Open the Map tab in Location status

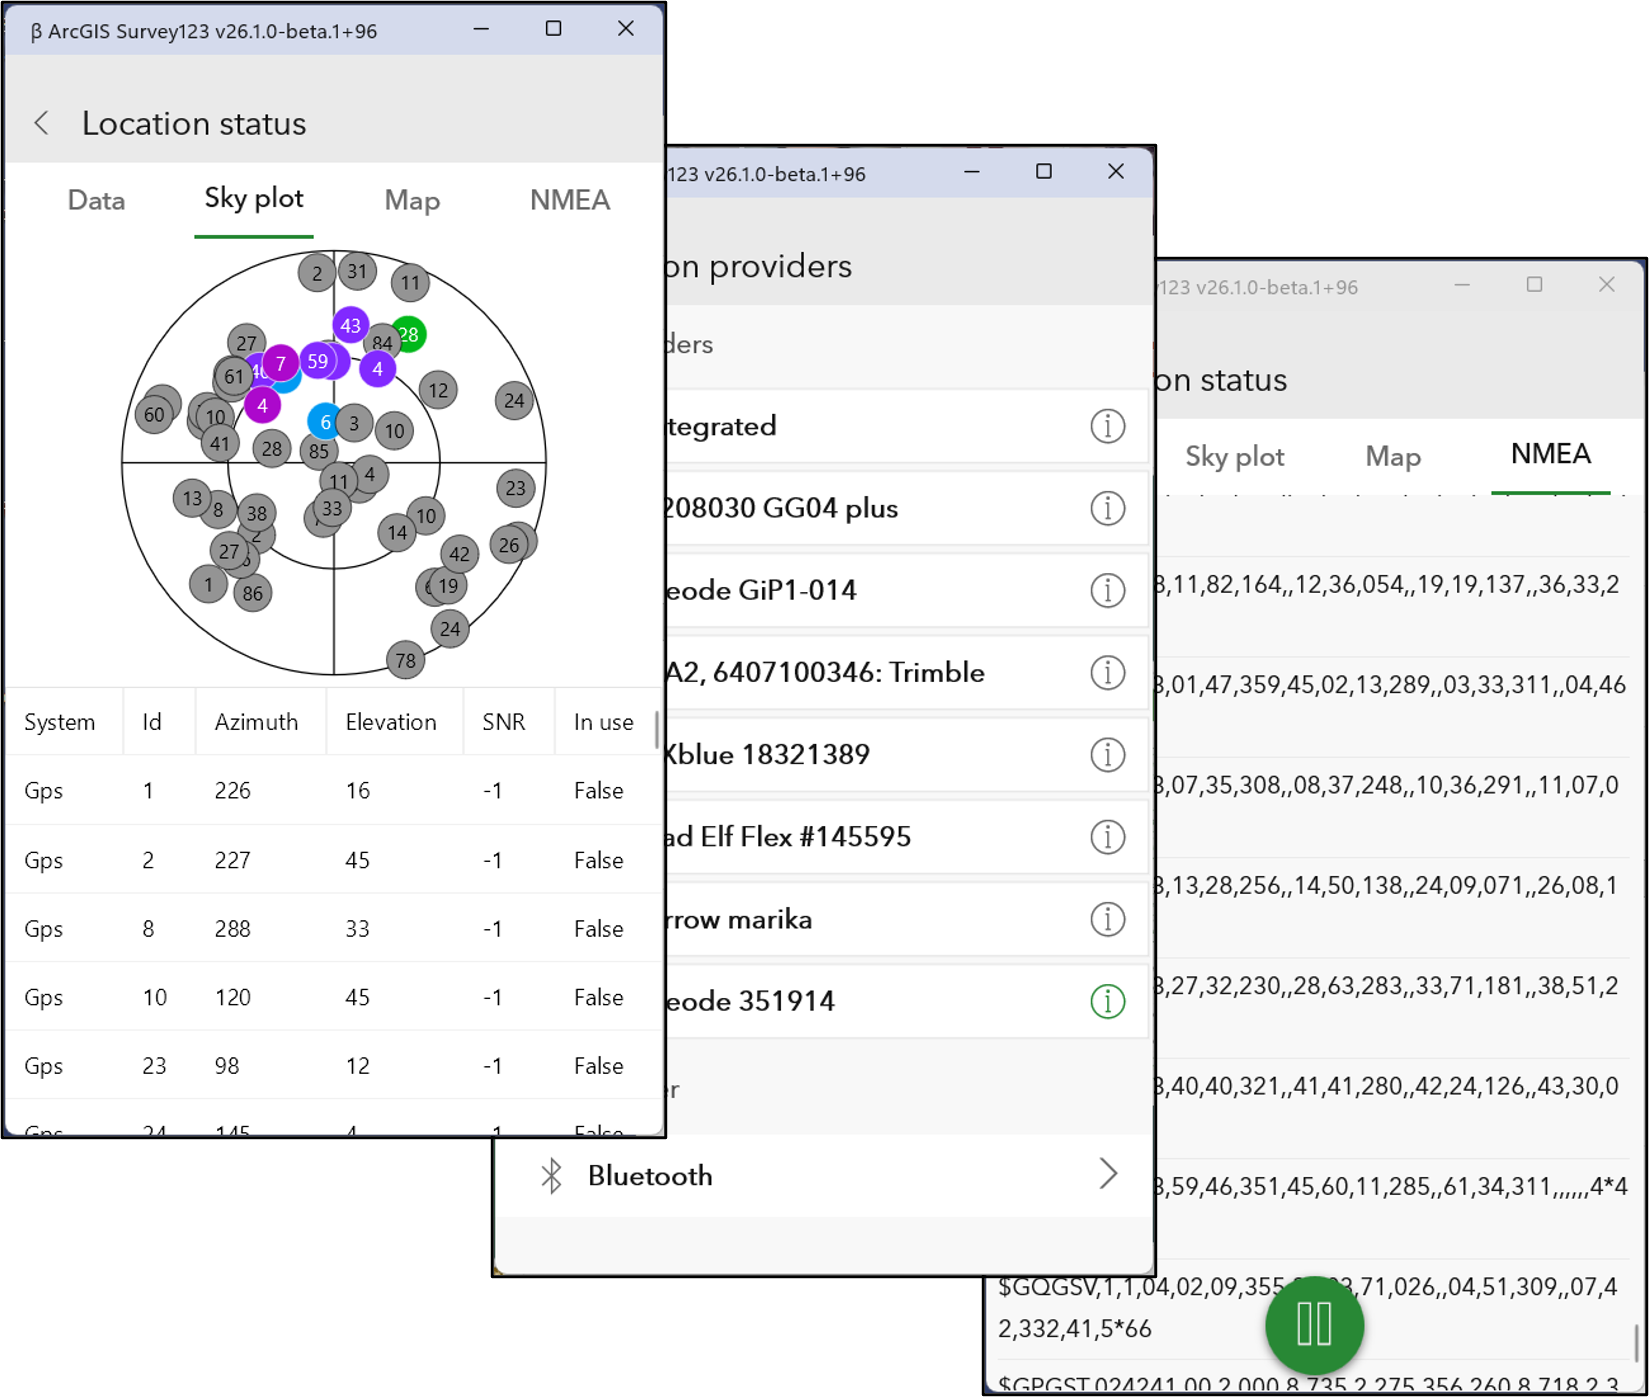(412, 200)
